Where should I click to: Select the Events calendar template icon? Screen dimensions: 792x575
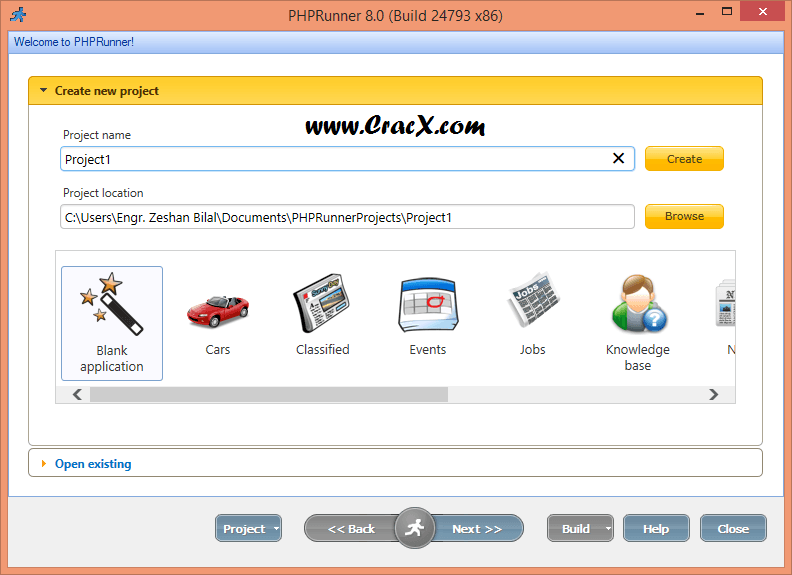click(428, 305)
